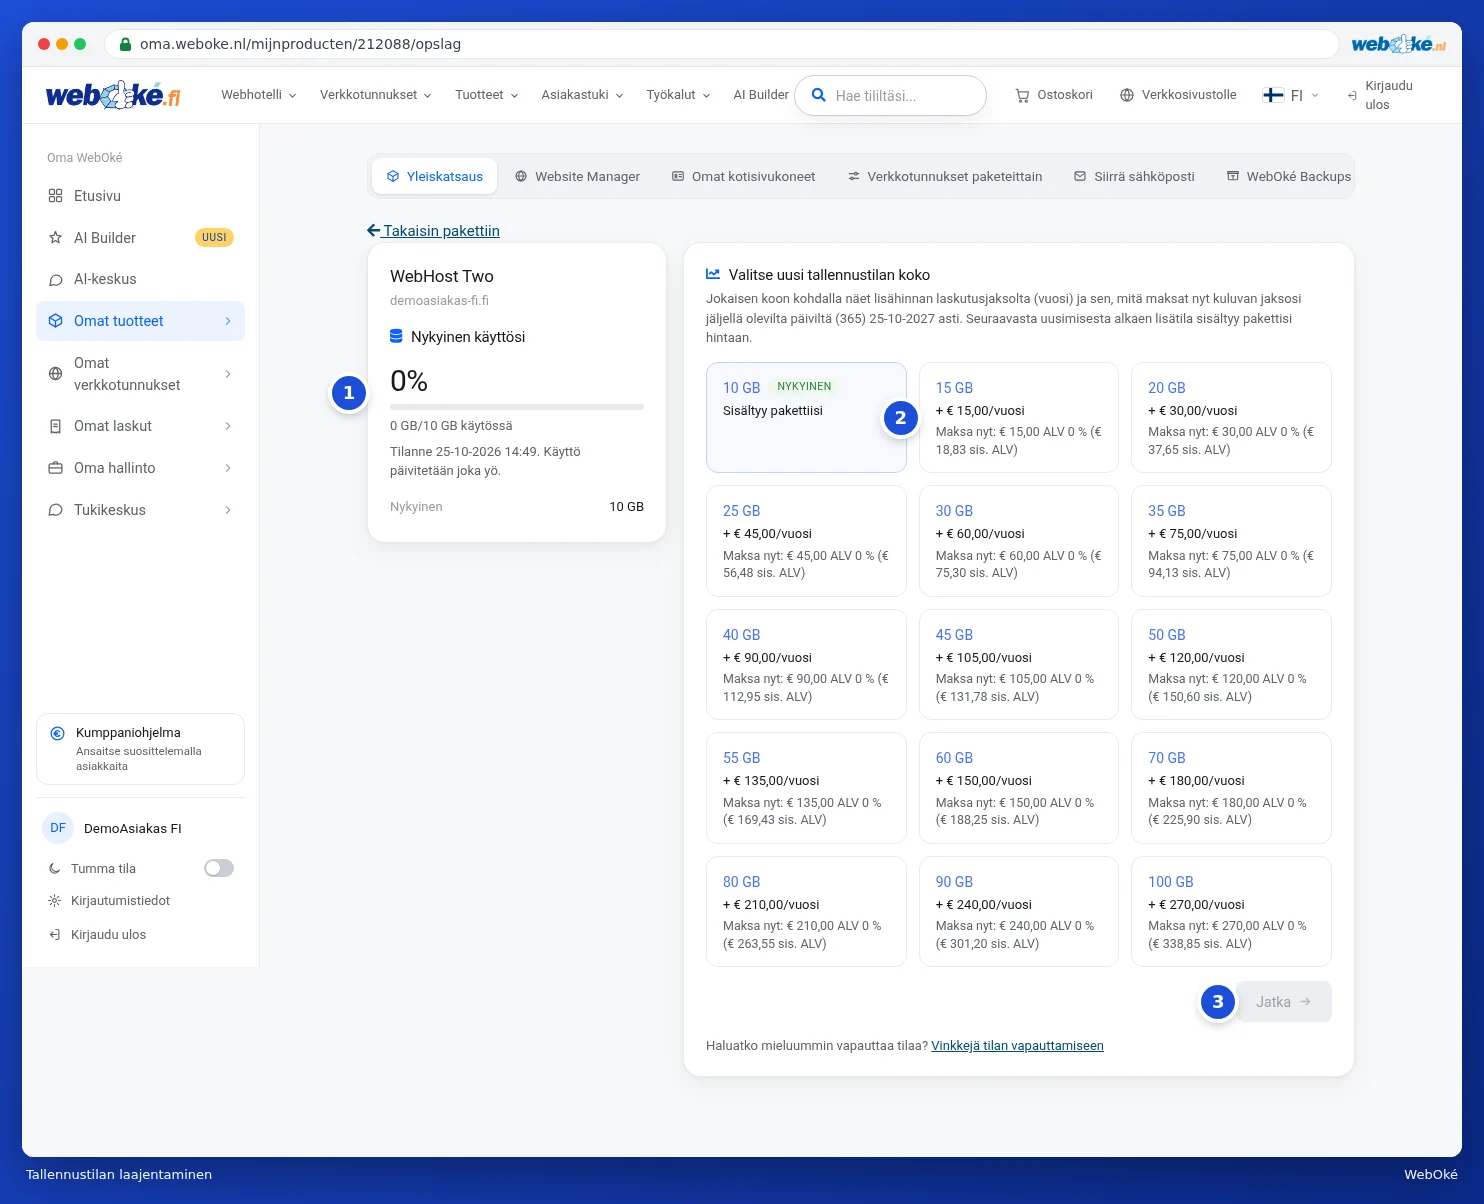Pick the 100 GB storage card

[x=1231, y=911]
